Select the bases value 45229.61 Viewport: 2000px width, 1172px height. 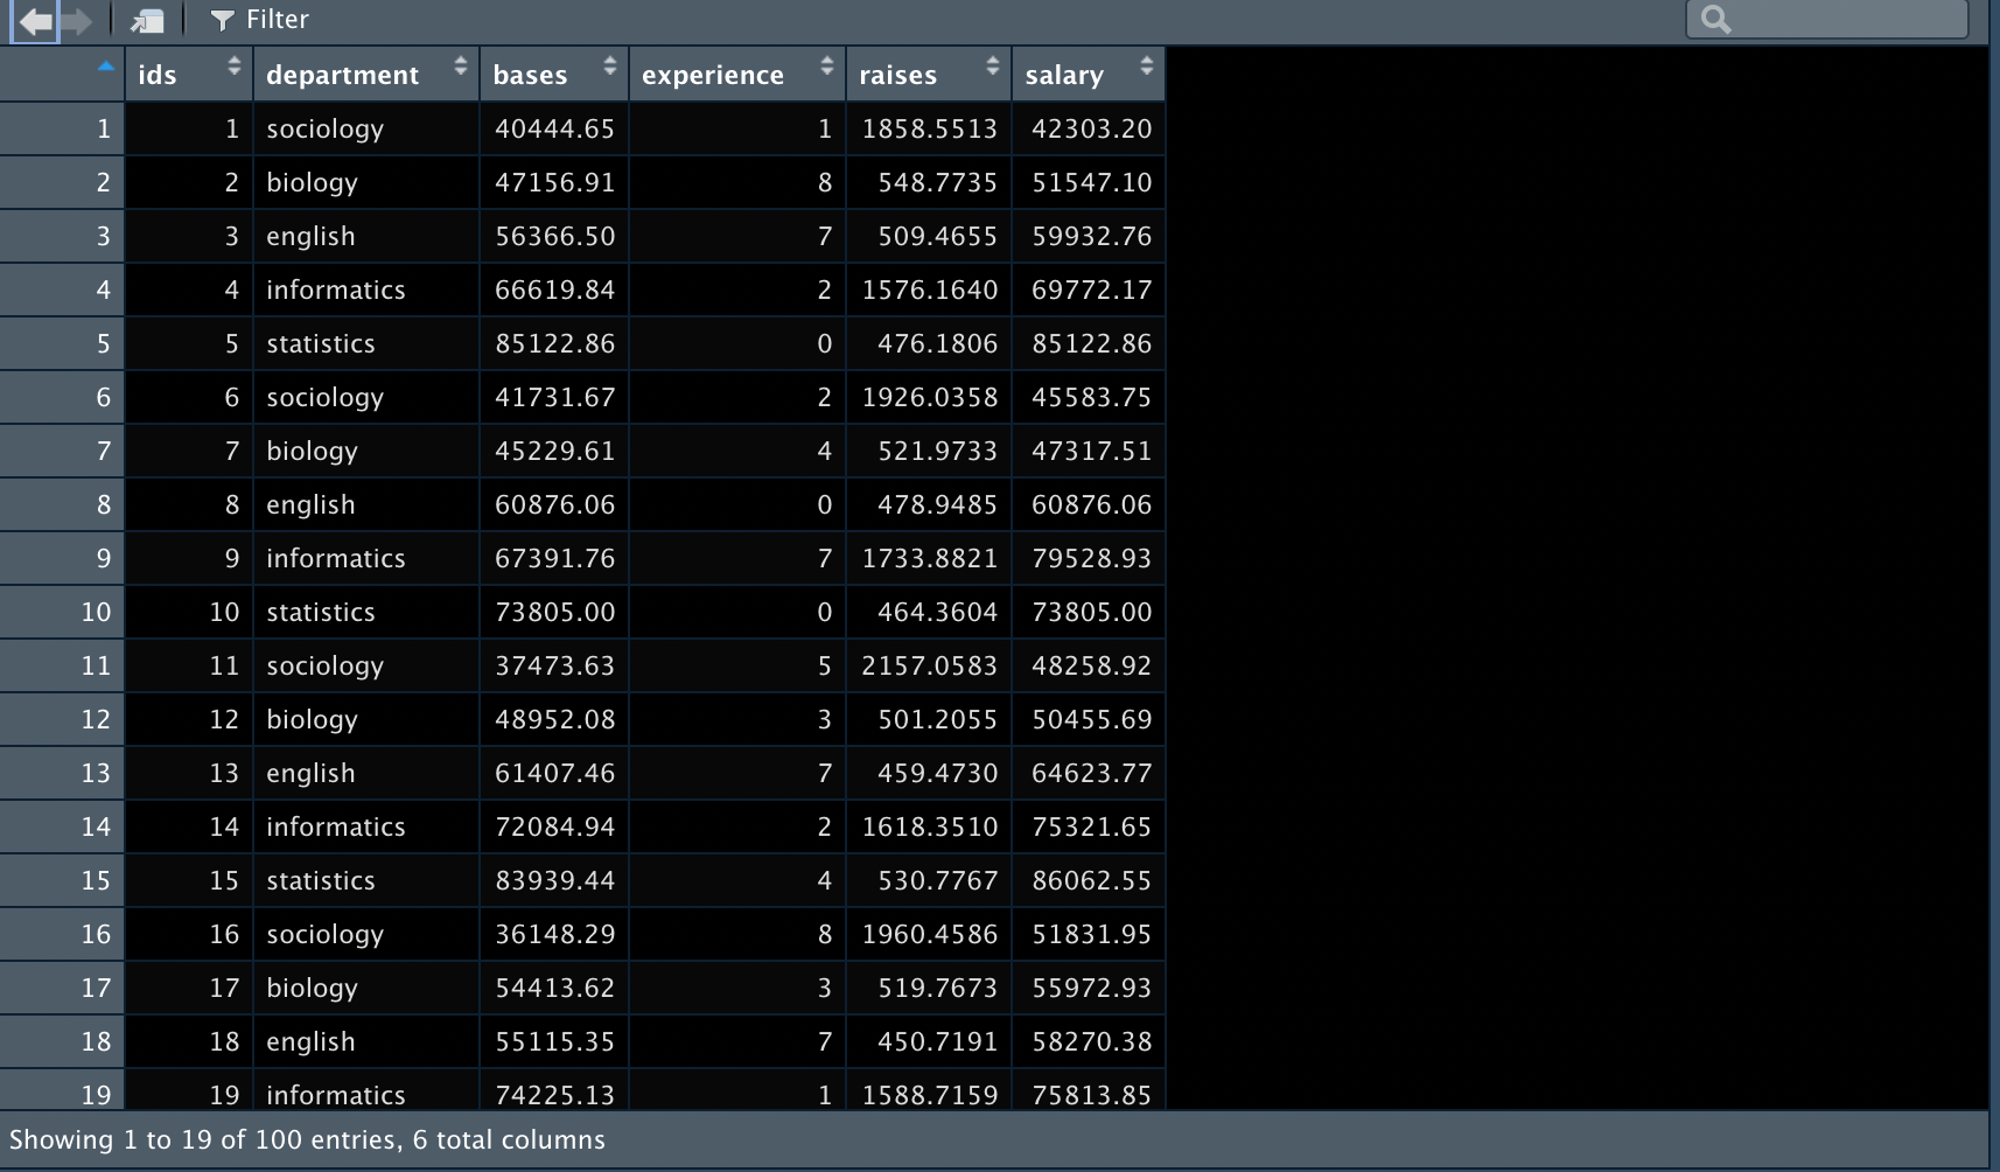(555, 451)
